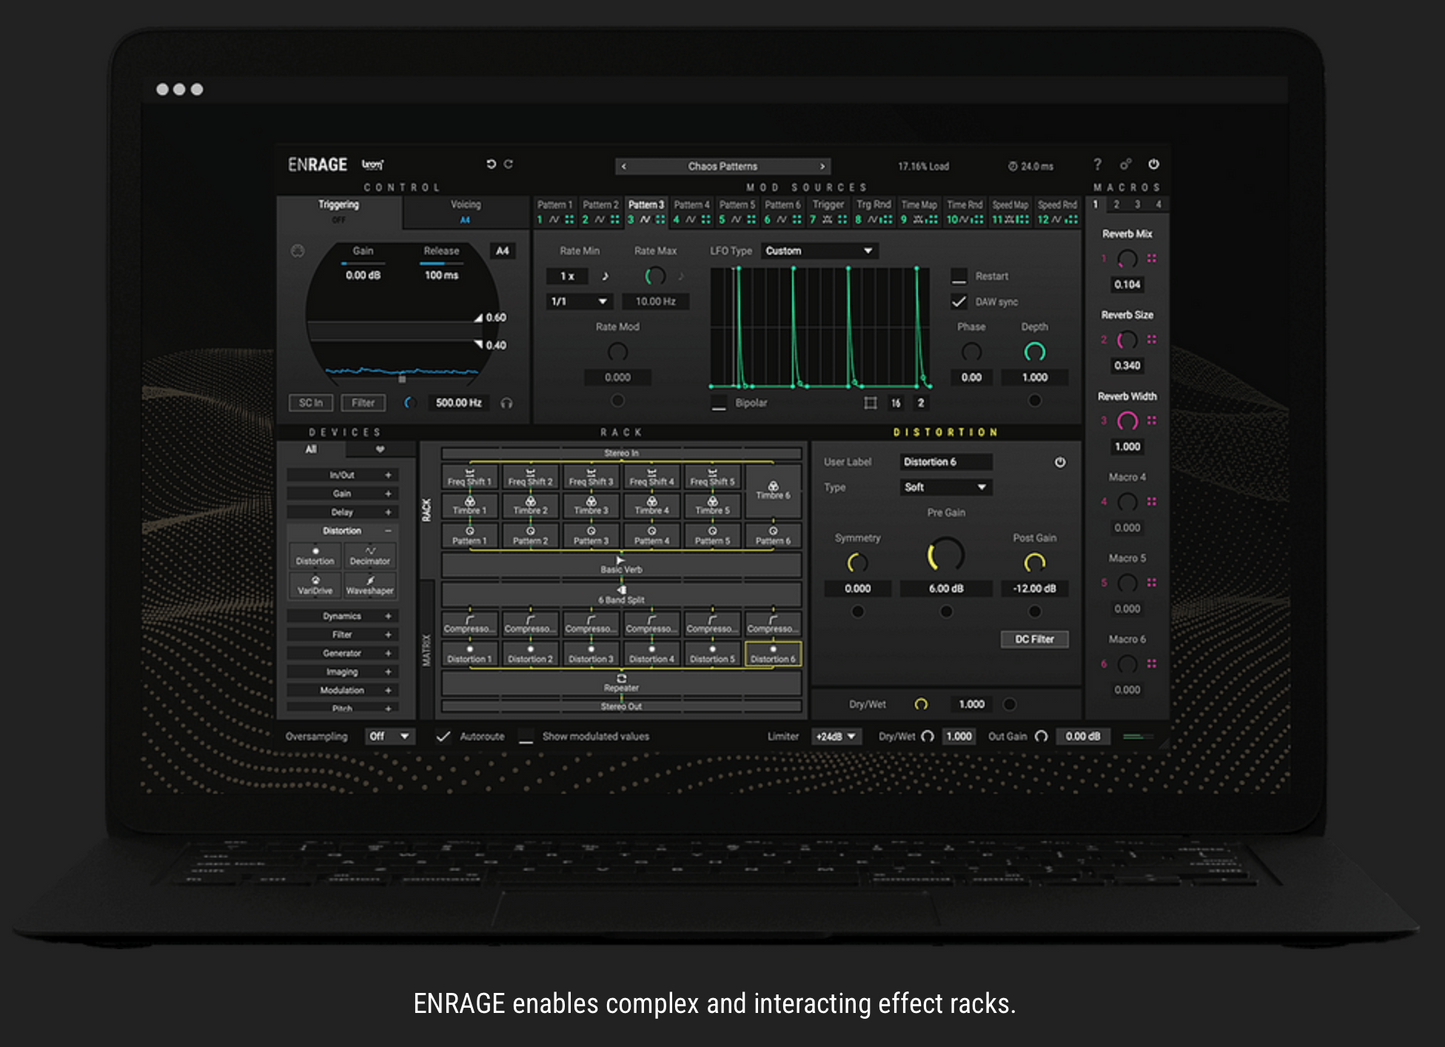Enable Show modulated values checkbox
1445x1047 pixels.
[526, 737]
